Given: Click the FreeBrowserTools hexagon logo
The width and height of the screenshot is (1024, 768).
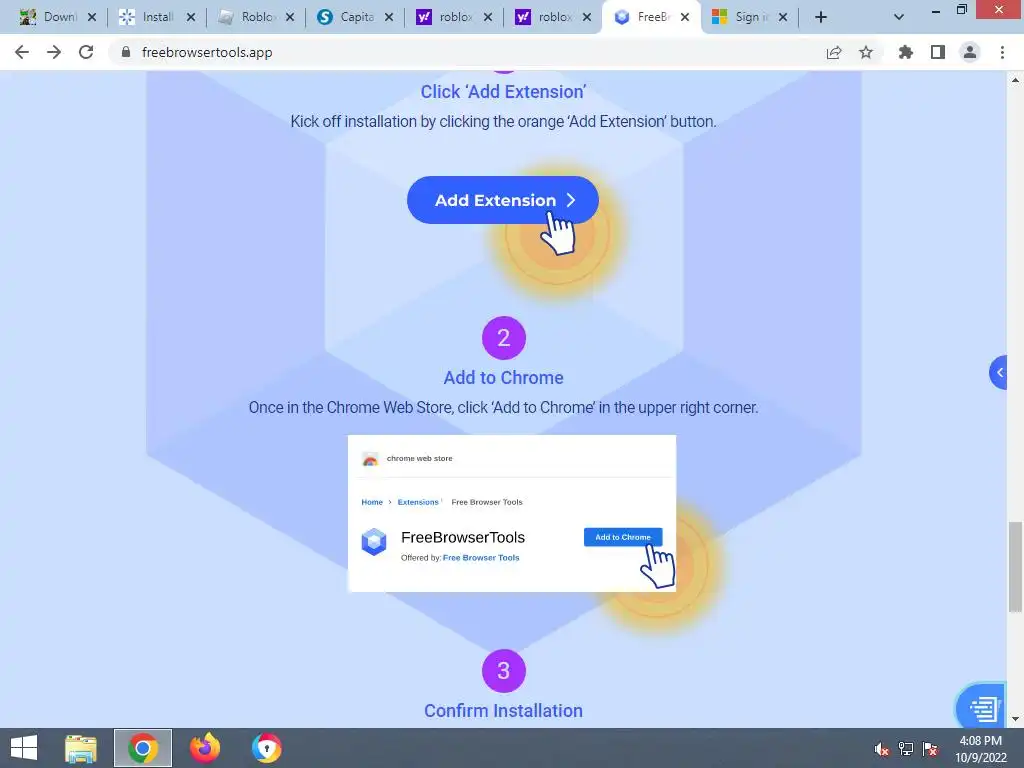Looking at the screenshot, I should click(x=374, y=542).
